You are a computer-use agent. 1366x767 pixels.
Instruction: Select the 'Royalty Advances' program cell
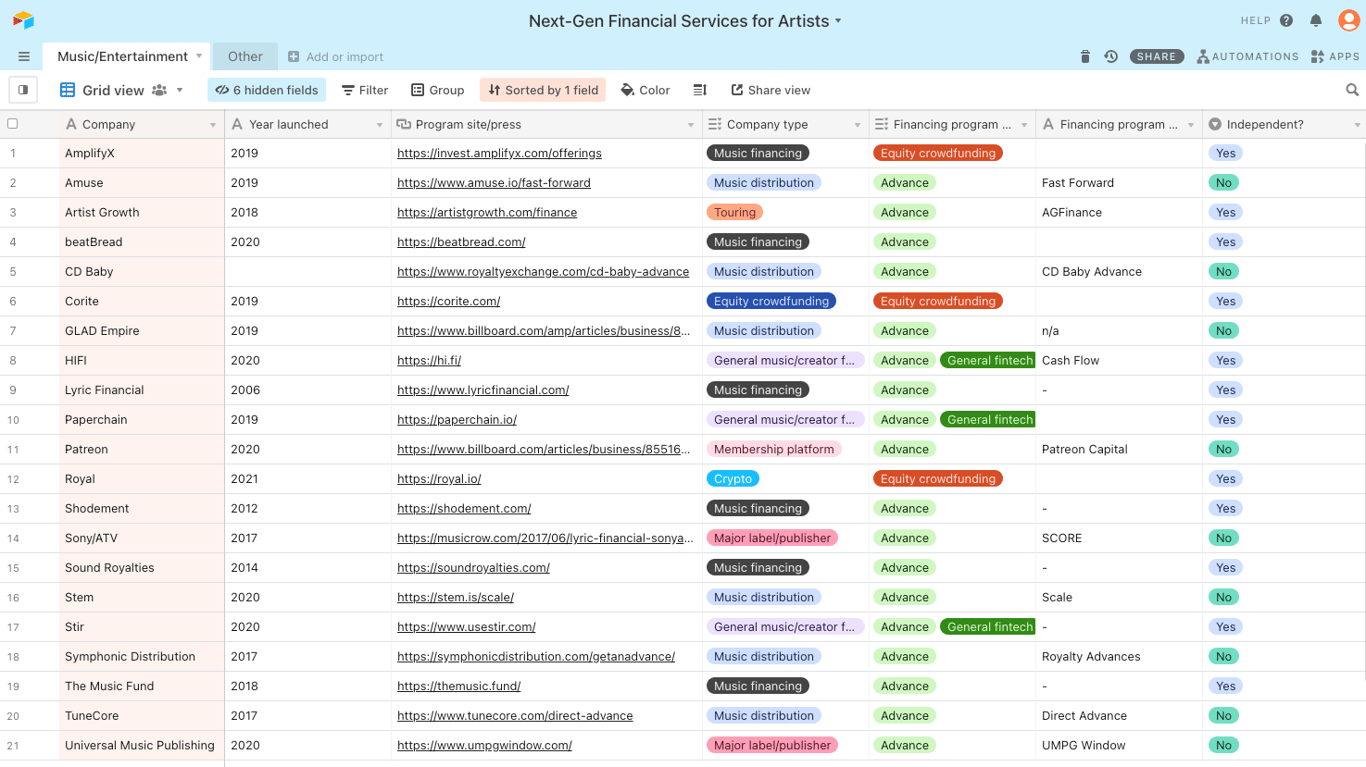pos(1119,657)
